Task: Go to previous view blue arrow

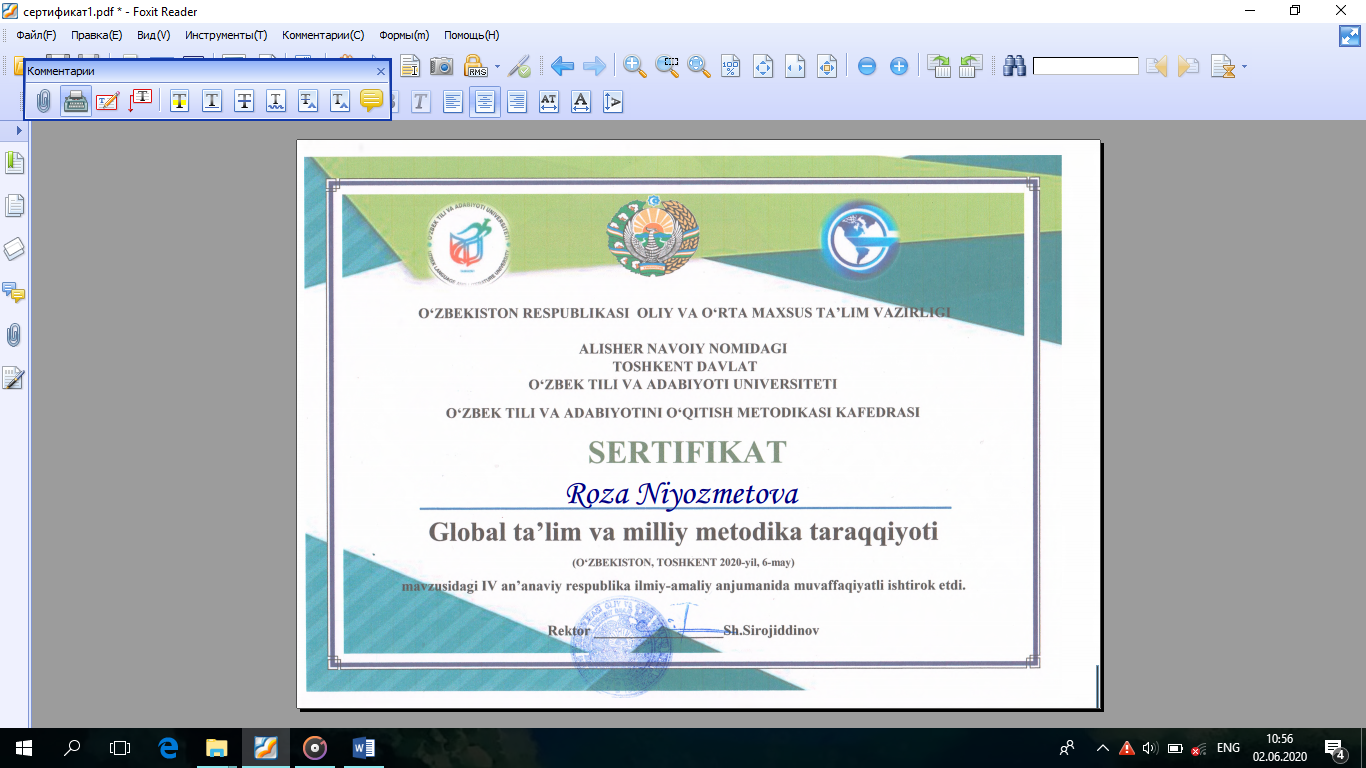Action: pos(562,67)
